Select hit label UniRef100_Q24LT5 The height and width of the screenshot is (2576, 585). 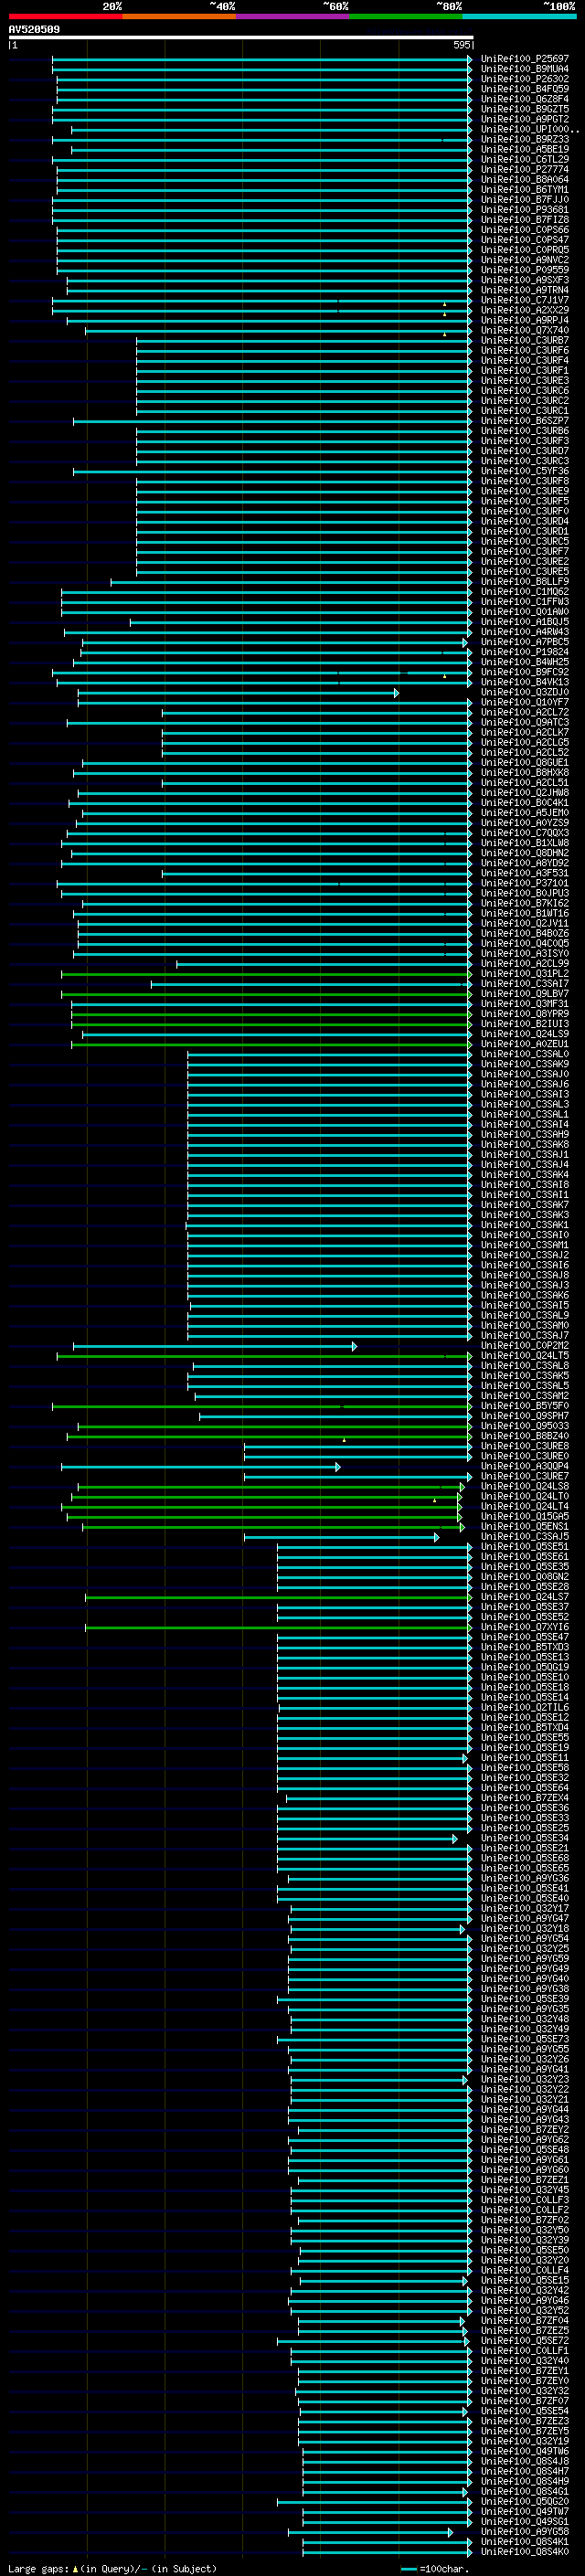tap(524, 1355)
